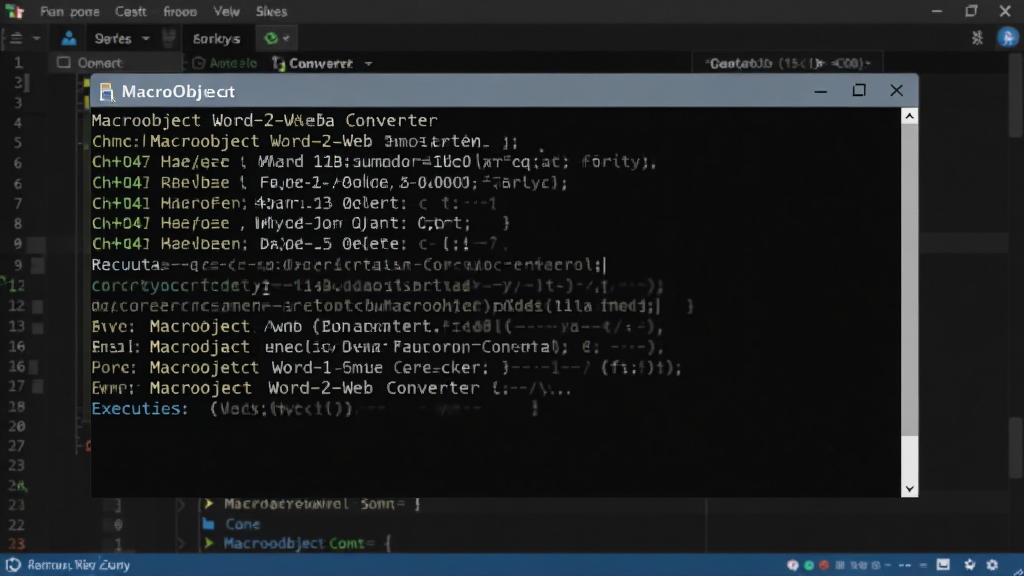
Task: Click line number 28 in the gutter
Action: 18,406
